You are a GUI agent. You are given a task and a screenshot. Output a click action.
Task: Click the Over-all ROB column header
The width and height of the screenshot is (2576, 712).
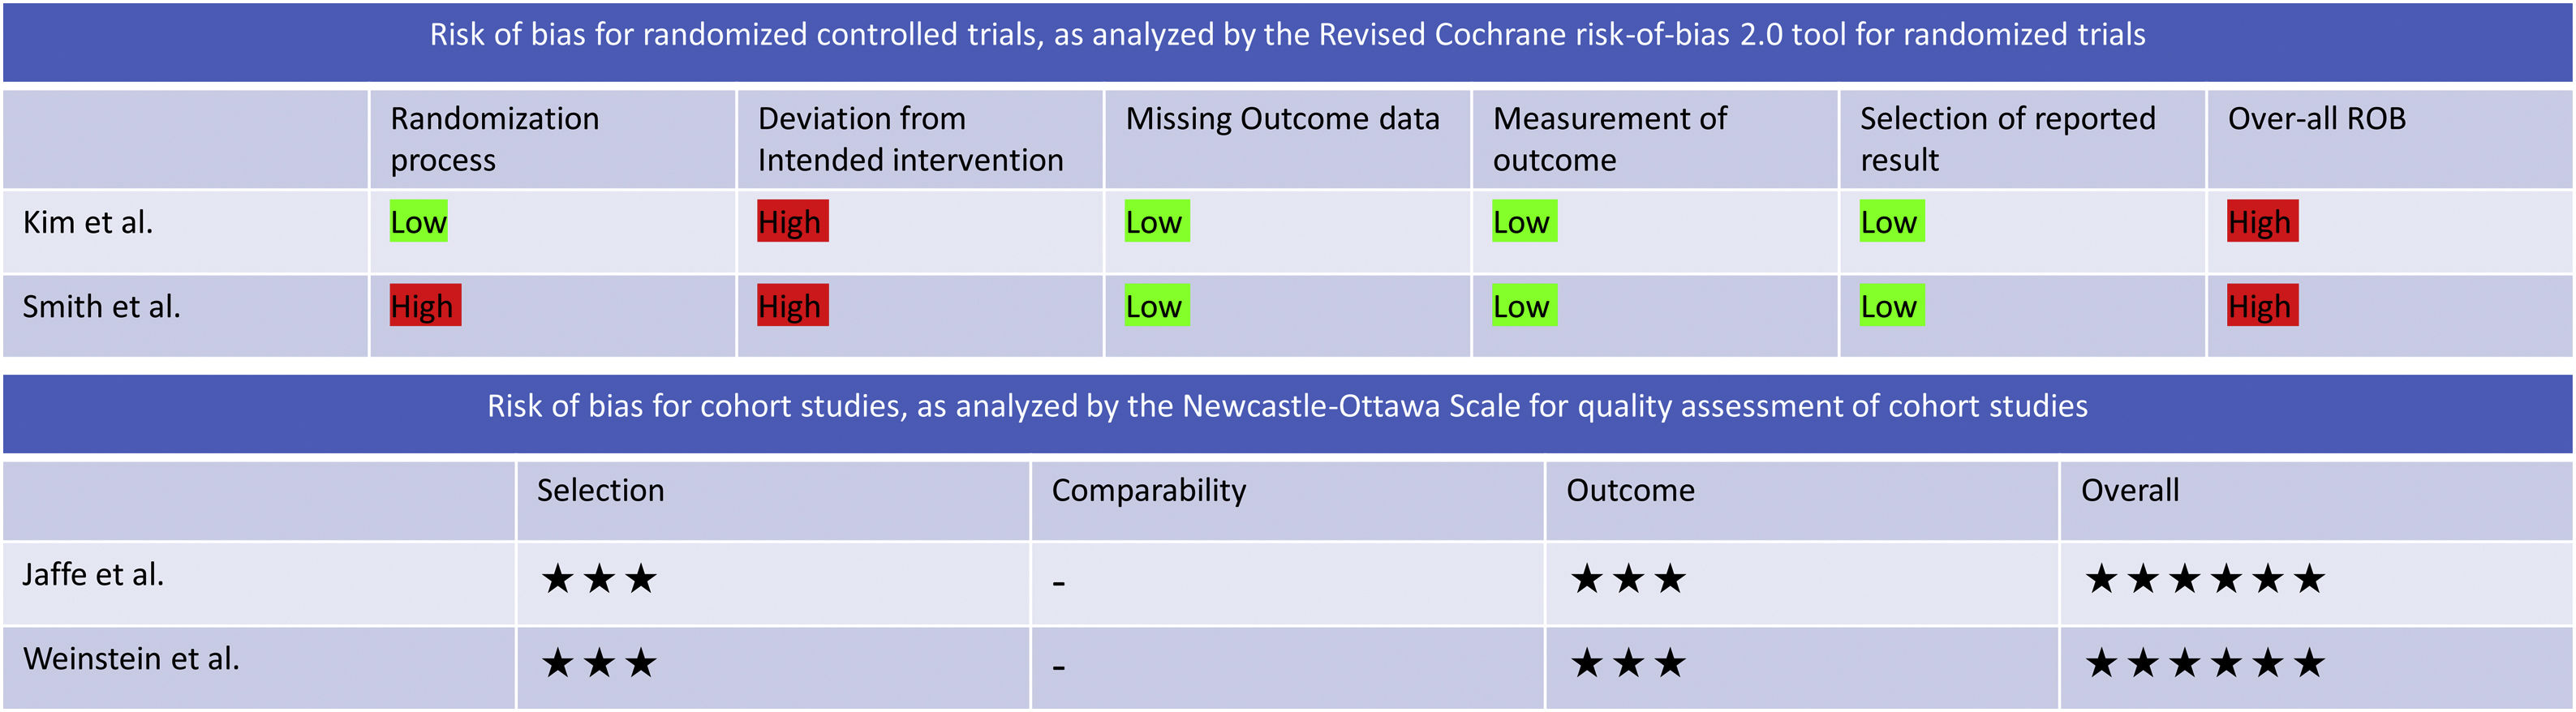(2316, 119)
